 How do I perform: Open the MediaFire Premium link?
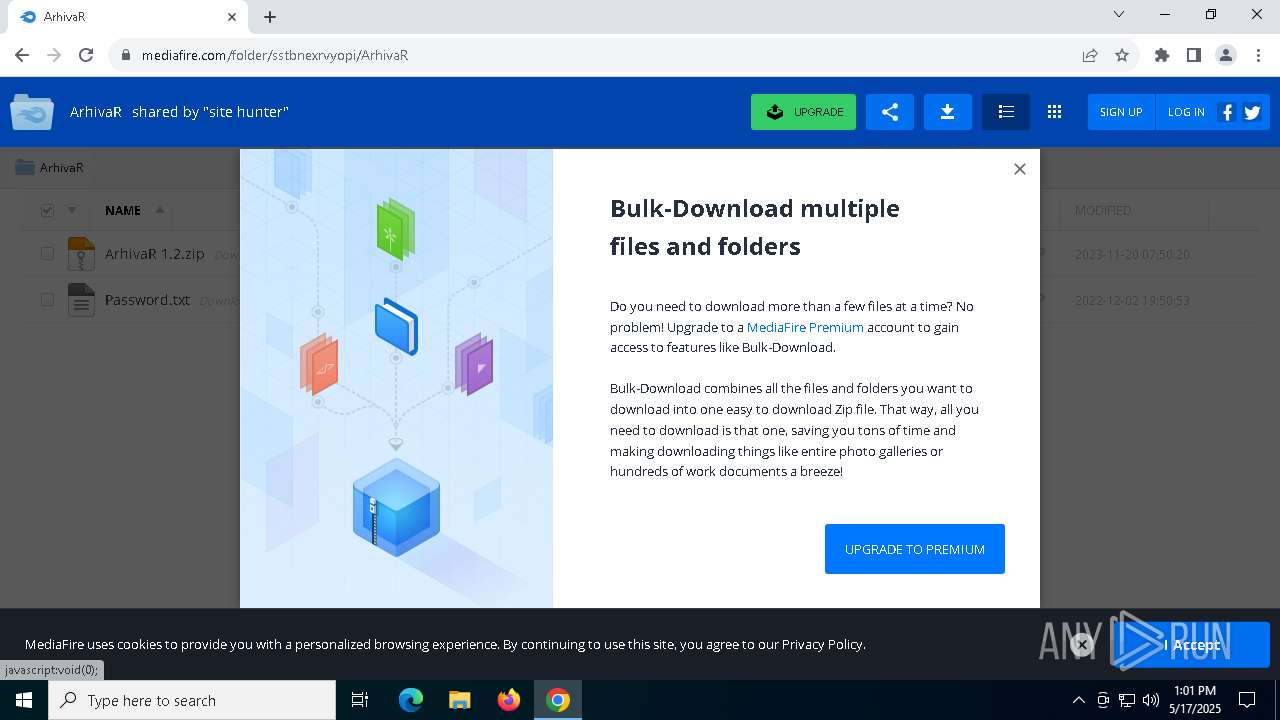805,327
